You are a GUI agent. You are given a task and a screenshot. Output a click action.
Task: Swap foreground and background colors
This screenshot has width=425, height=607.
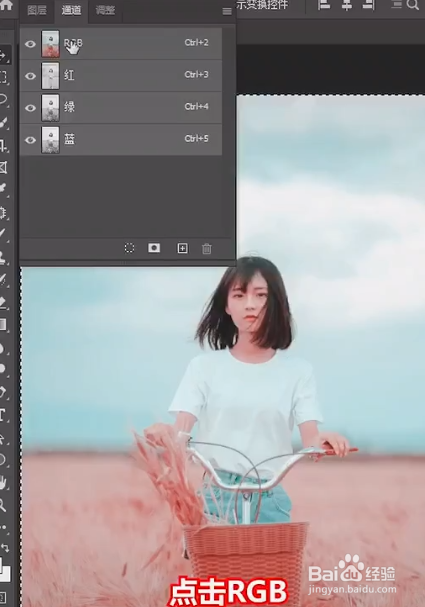pos(4,547)
